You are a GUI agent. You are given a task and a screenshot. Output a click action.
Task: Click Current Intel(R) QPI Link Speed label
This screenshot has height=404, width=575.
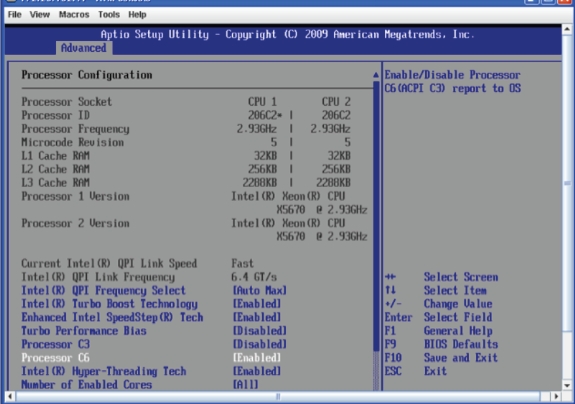[109, 264]
